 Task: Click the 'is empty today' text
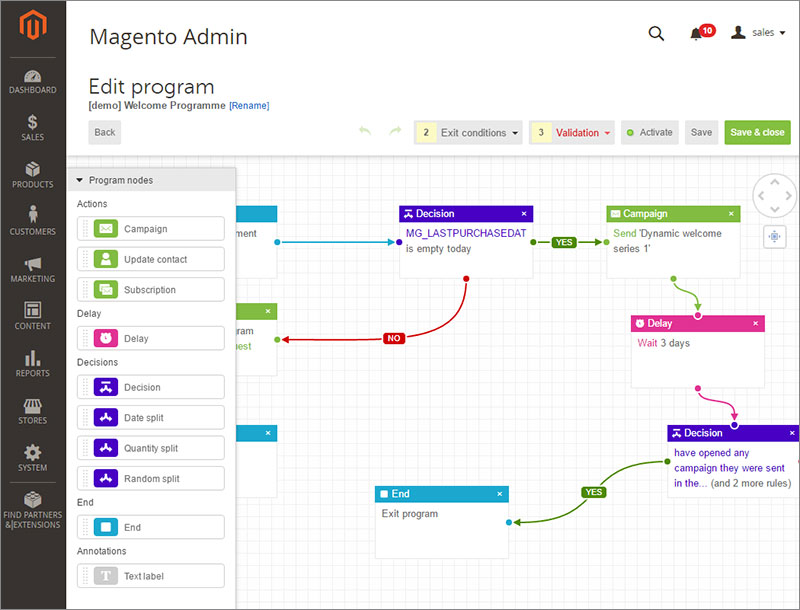click(438, 249)
